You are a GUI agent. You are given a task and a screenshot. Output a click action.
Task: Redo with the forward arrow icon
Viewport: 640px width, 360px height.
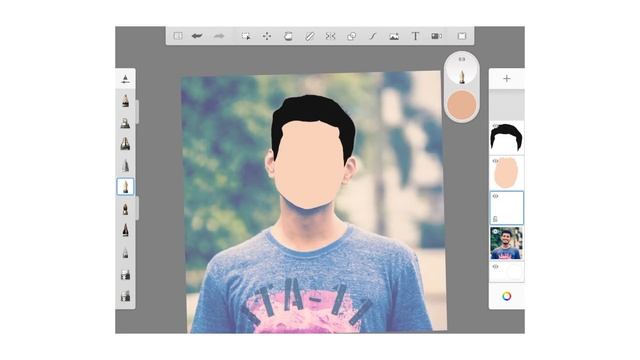point(219,36)
